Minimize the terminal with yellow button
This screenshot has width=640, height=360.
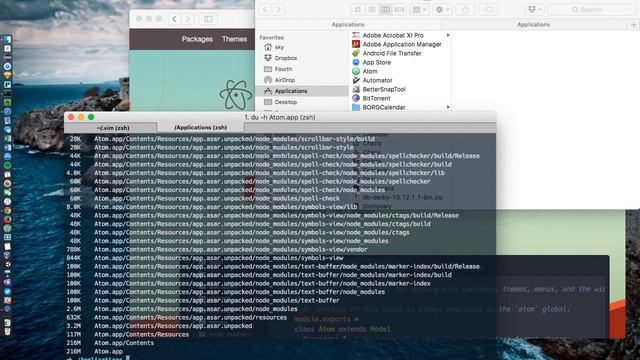tap(81, 117)
